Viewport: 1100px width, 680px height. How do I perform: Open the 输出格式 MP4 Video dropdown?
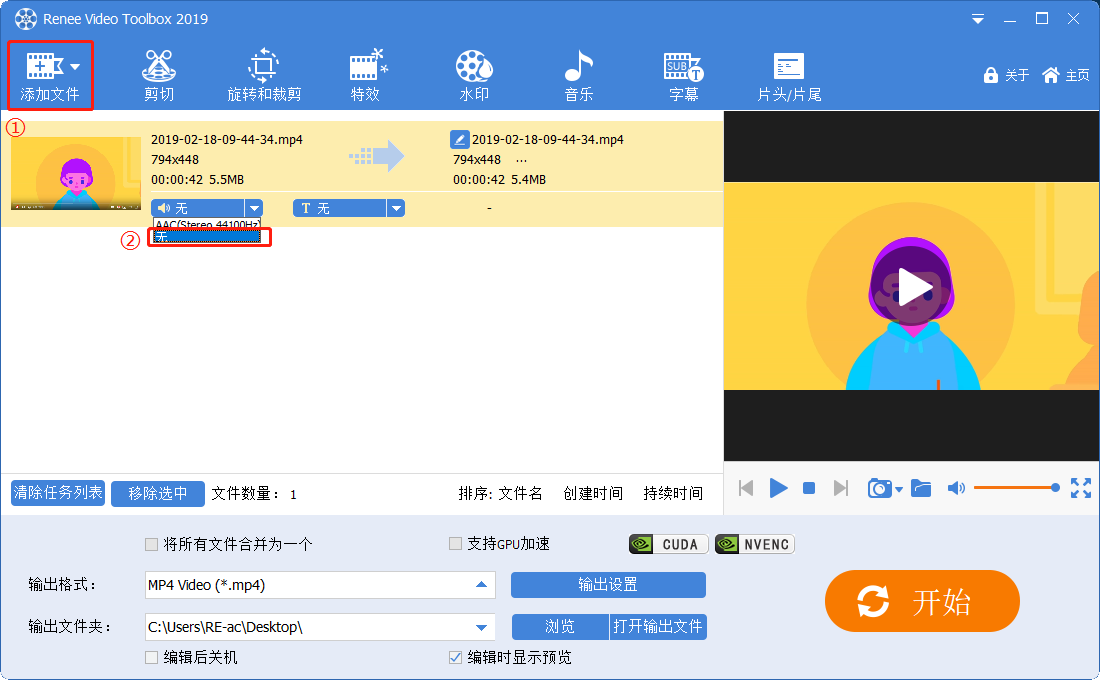coord(481,585)
